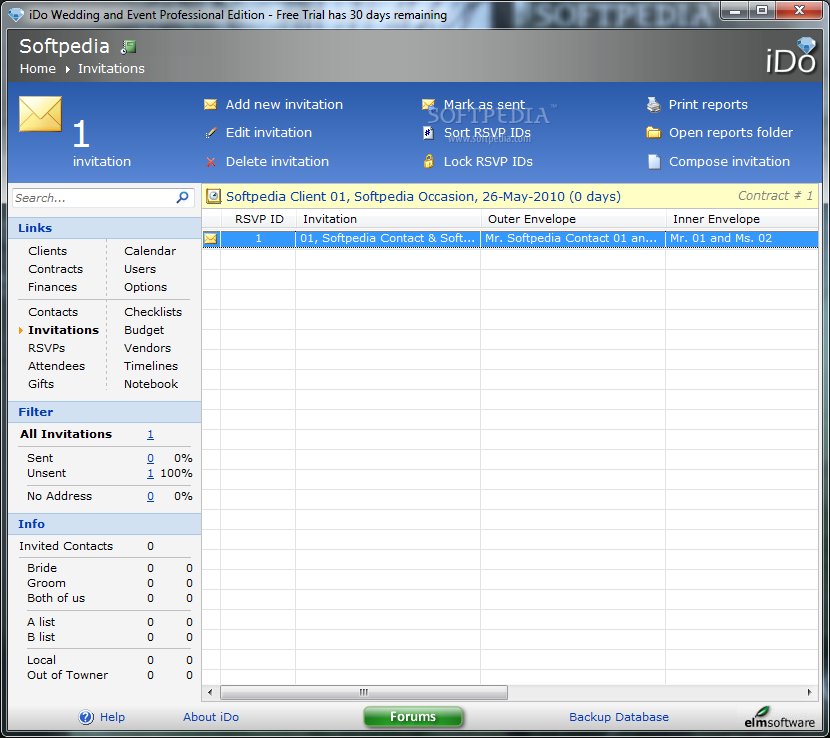Click the Lock RSVP IDs padlock icon
This screenshot has width=830, height=738.
(x=428, y=161)
